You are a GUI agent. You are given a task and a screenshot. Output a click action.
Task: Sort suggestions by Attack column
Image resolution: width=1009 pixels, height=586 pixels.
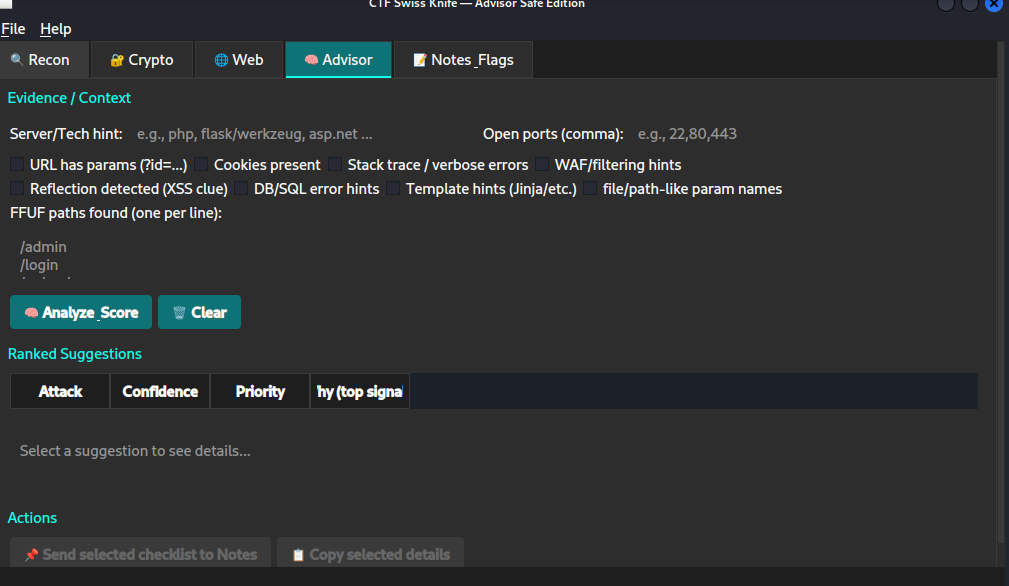(60, 392)
